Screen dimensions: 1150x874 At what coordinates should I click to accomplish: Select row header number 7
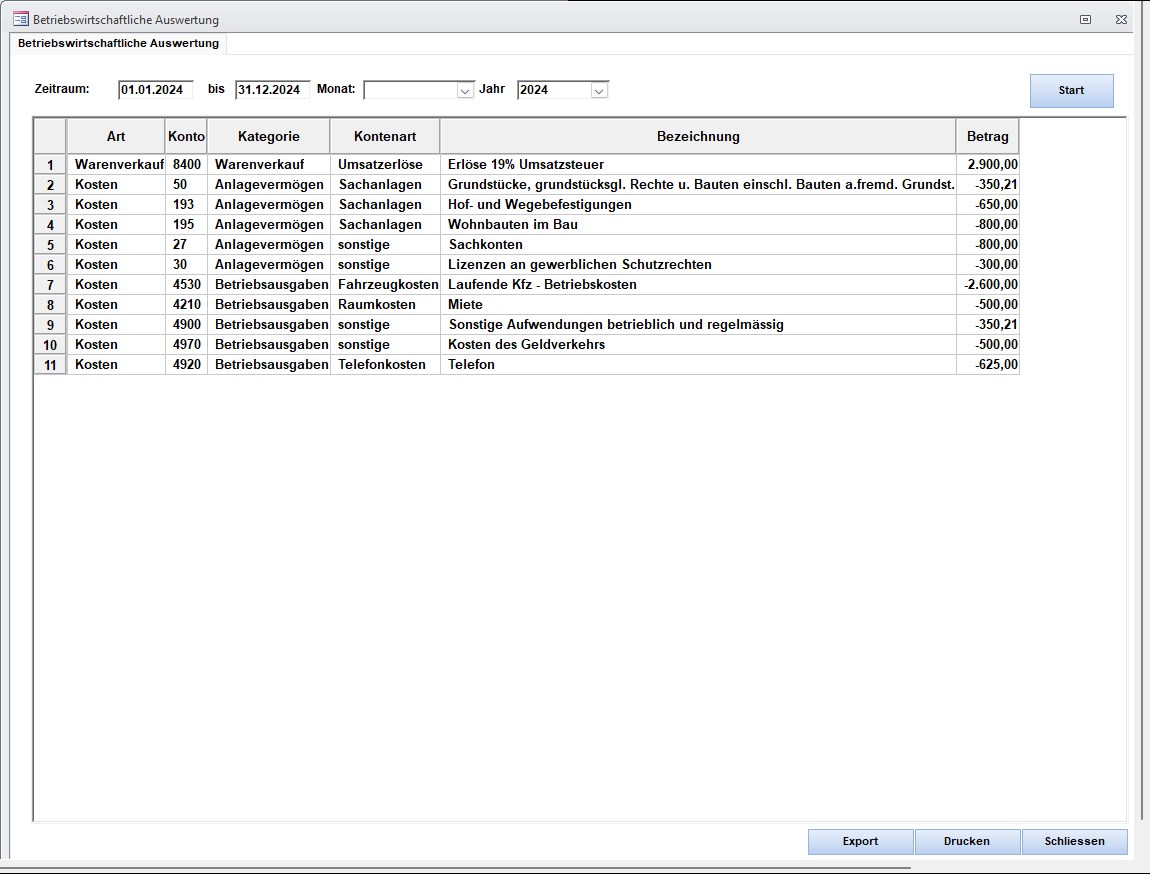pyautogui.click(x=50, y=285)
